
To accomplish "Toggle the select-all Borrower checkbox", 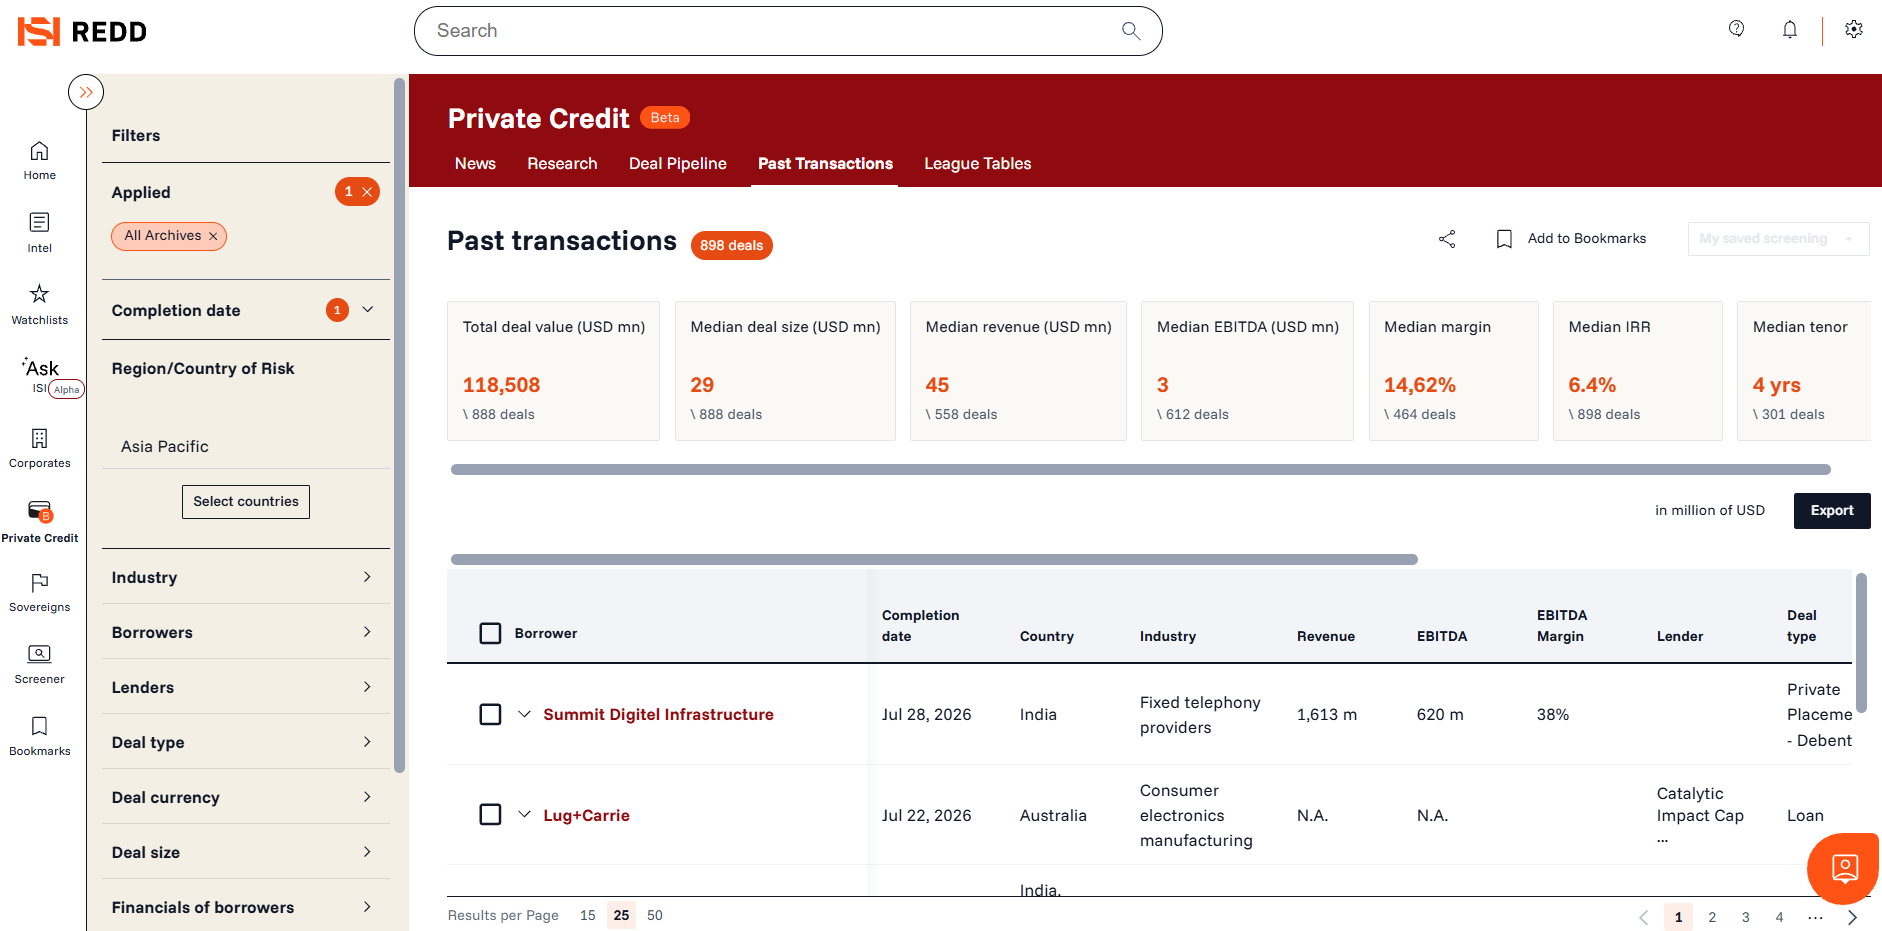I will point(490,633).
